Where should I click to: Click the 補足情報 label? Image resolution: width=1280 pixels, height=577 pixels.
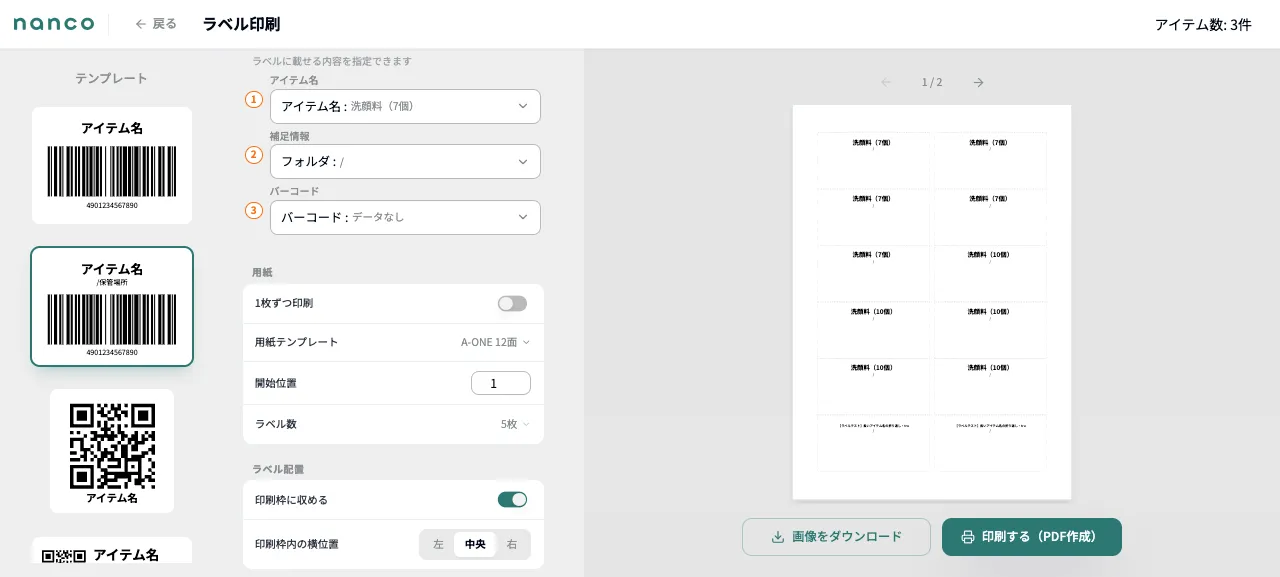[x=289, y=136]
